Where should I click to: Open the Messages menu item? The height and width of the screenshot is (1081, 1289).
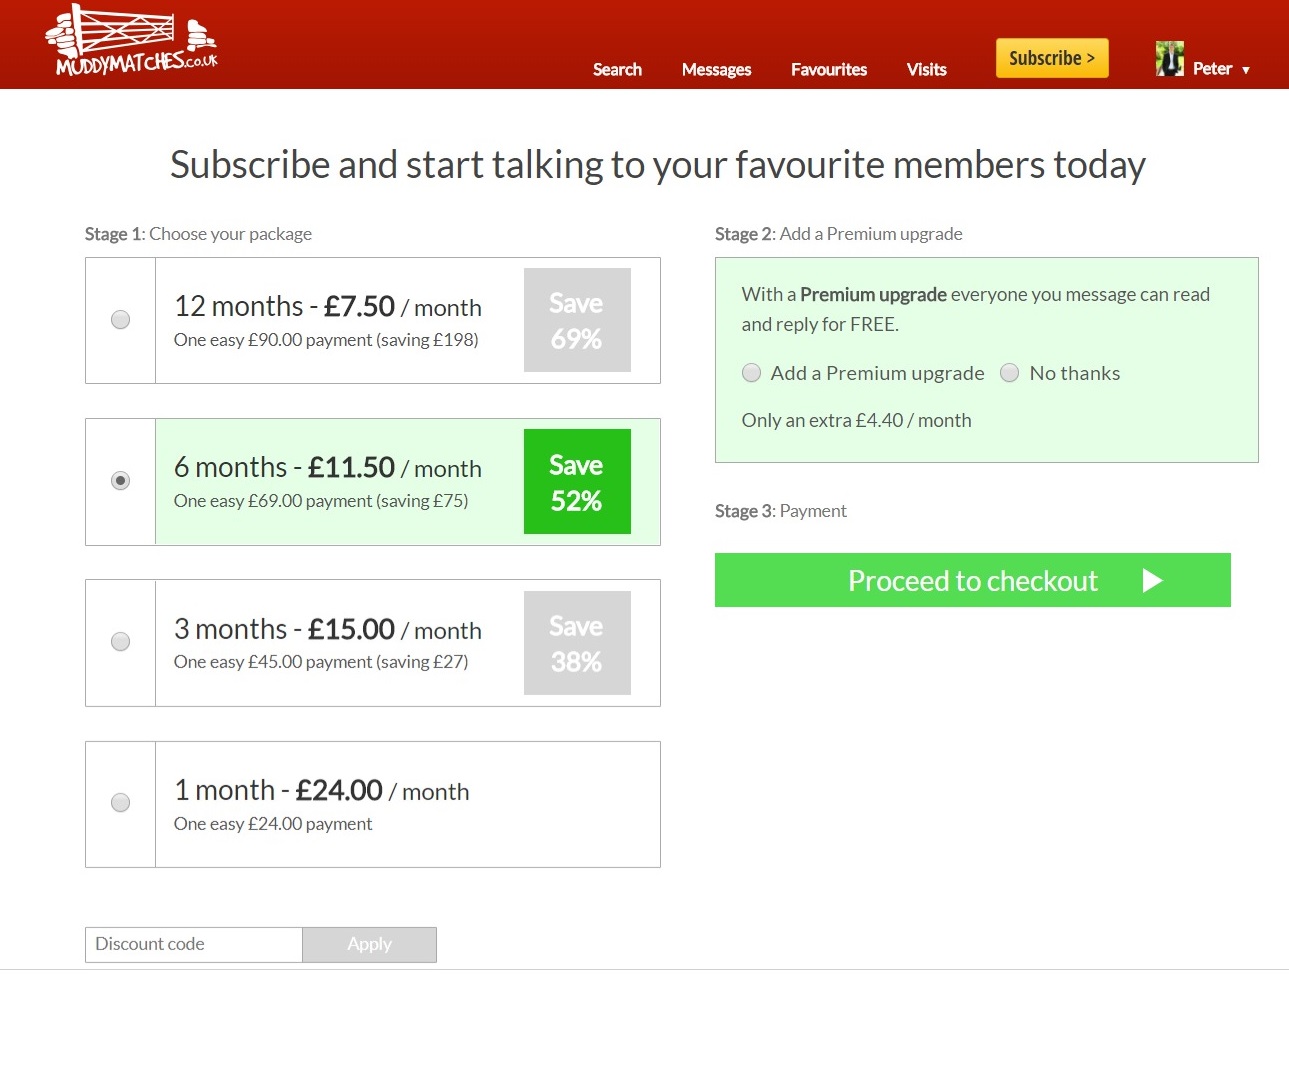coord(716,69)
